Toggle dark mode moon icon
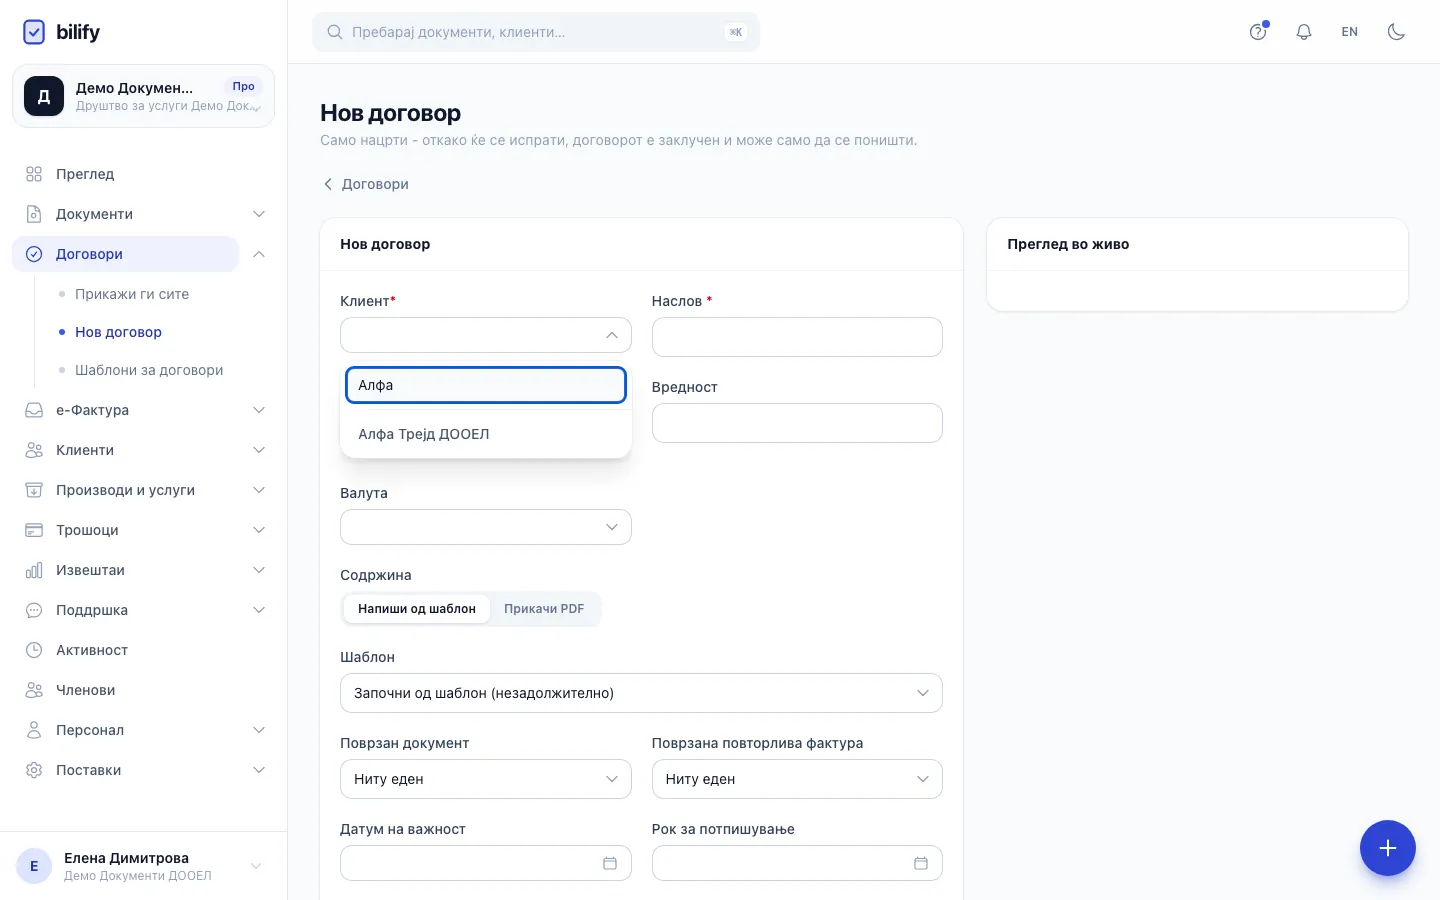Screen dimensions: 1440x900 (1396, 32)
